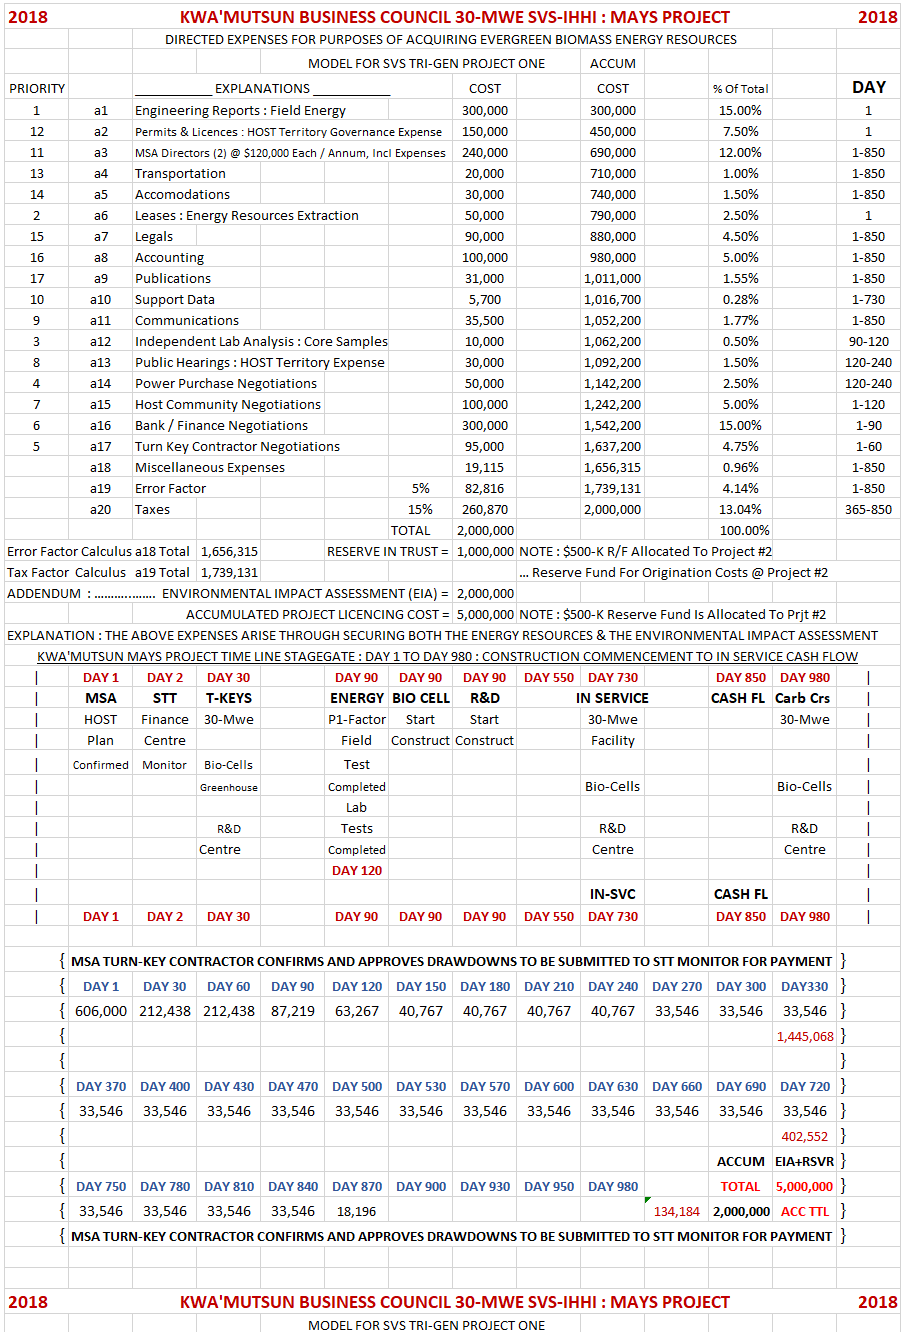This screenshot has height=1332, width=905.
Task: Select the Confirmed cell under MSA
Action: pyautogui.click(x=101, y=765)
